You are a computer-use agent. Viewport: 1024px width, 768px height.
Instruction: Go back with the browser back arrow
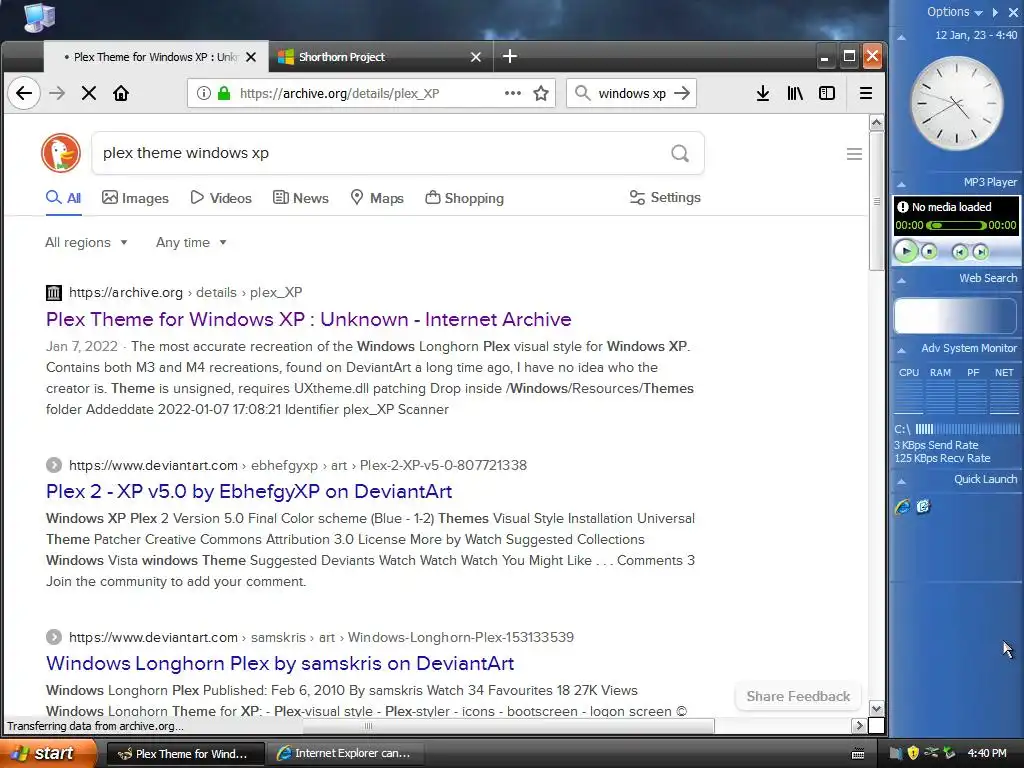24,93
